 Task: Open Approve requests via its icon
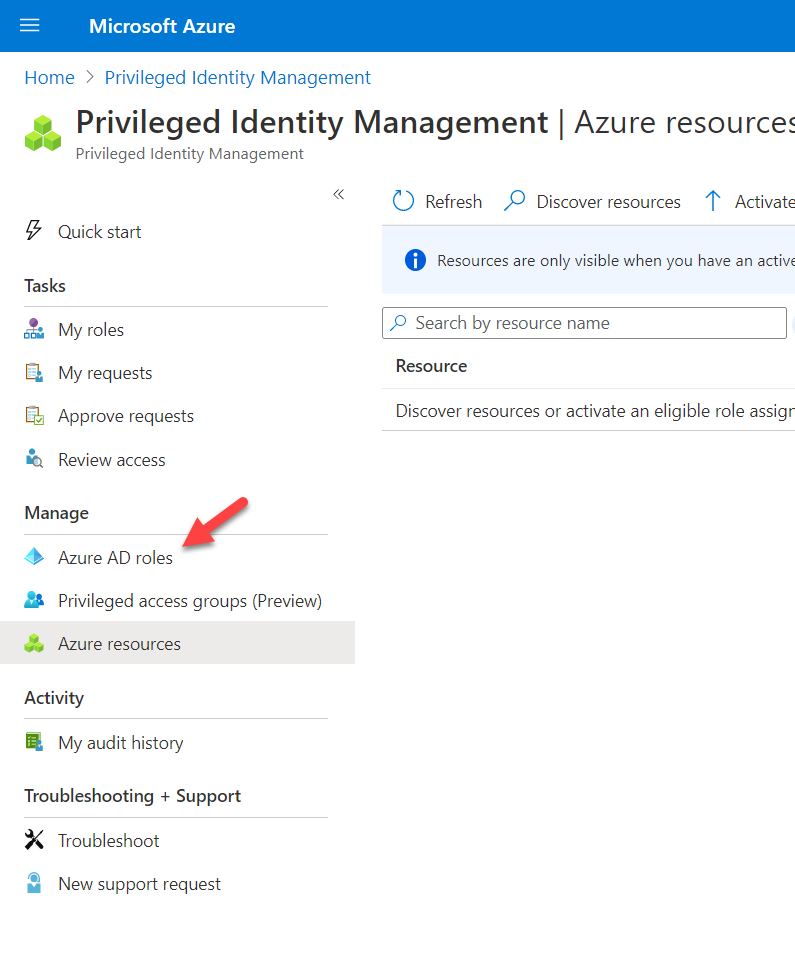[35, 415]
